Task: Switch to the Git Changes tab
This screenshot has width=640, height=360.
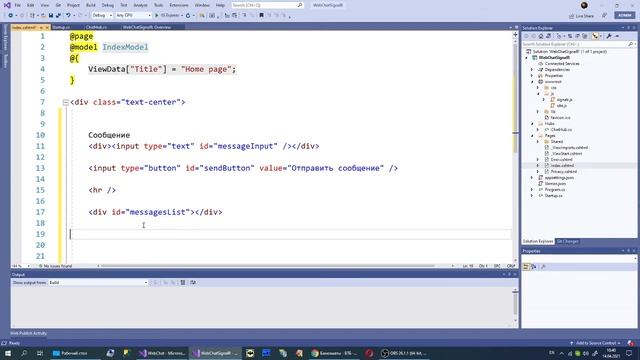Action: point(568,242)
